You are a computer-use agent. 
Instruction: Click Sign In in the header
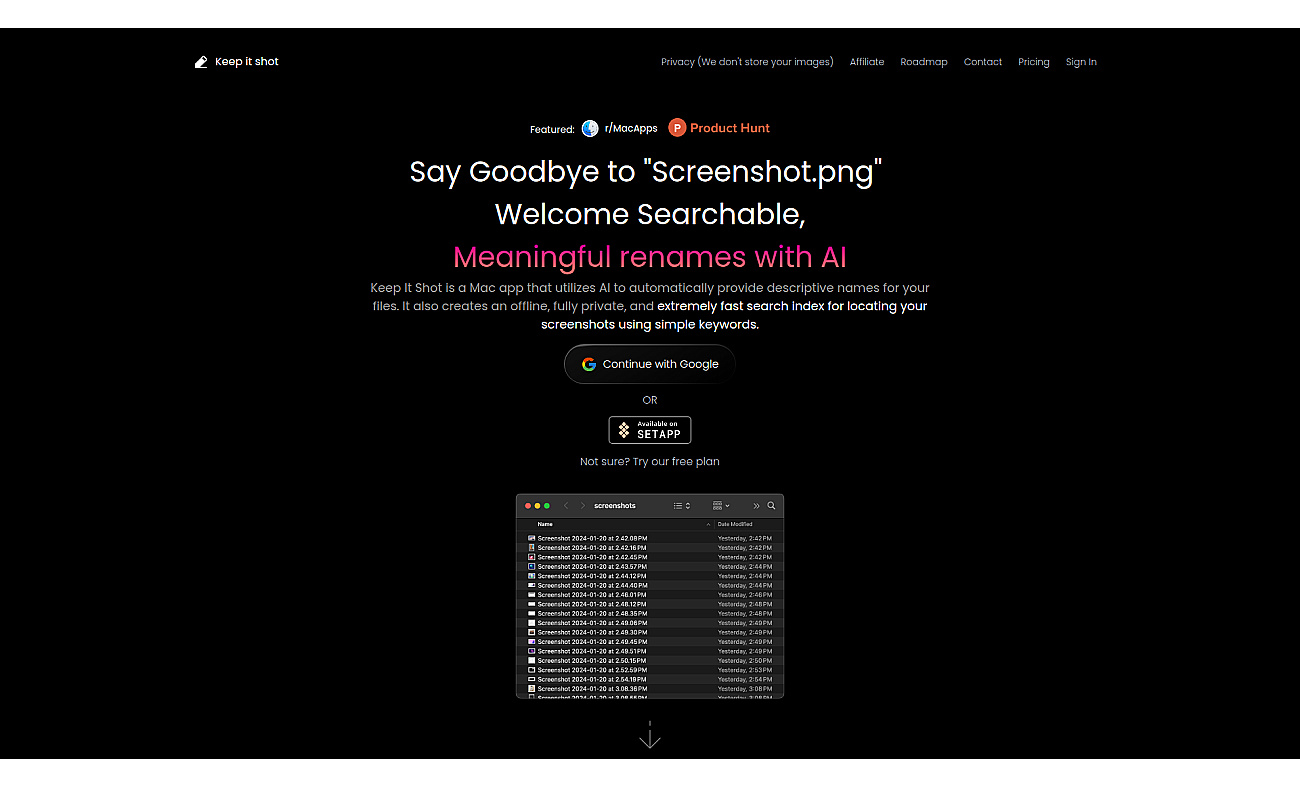click(1081, 62)
